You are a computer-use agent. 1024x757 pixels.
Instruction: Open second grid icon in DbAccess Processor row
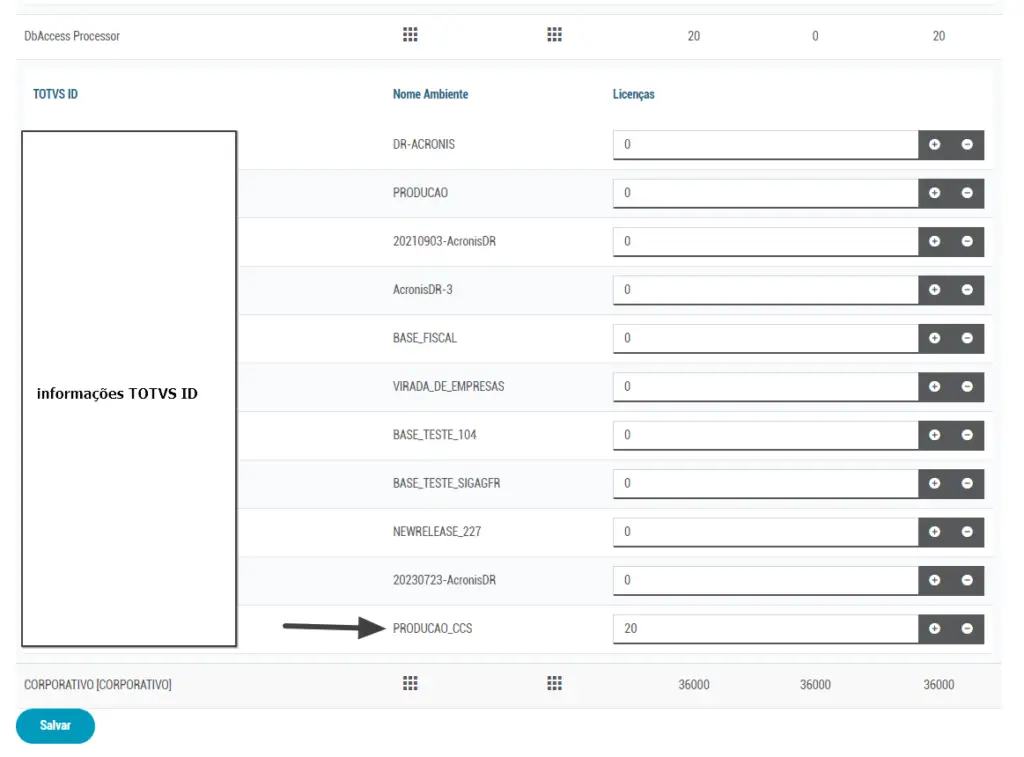click(x=554, y=35)
